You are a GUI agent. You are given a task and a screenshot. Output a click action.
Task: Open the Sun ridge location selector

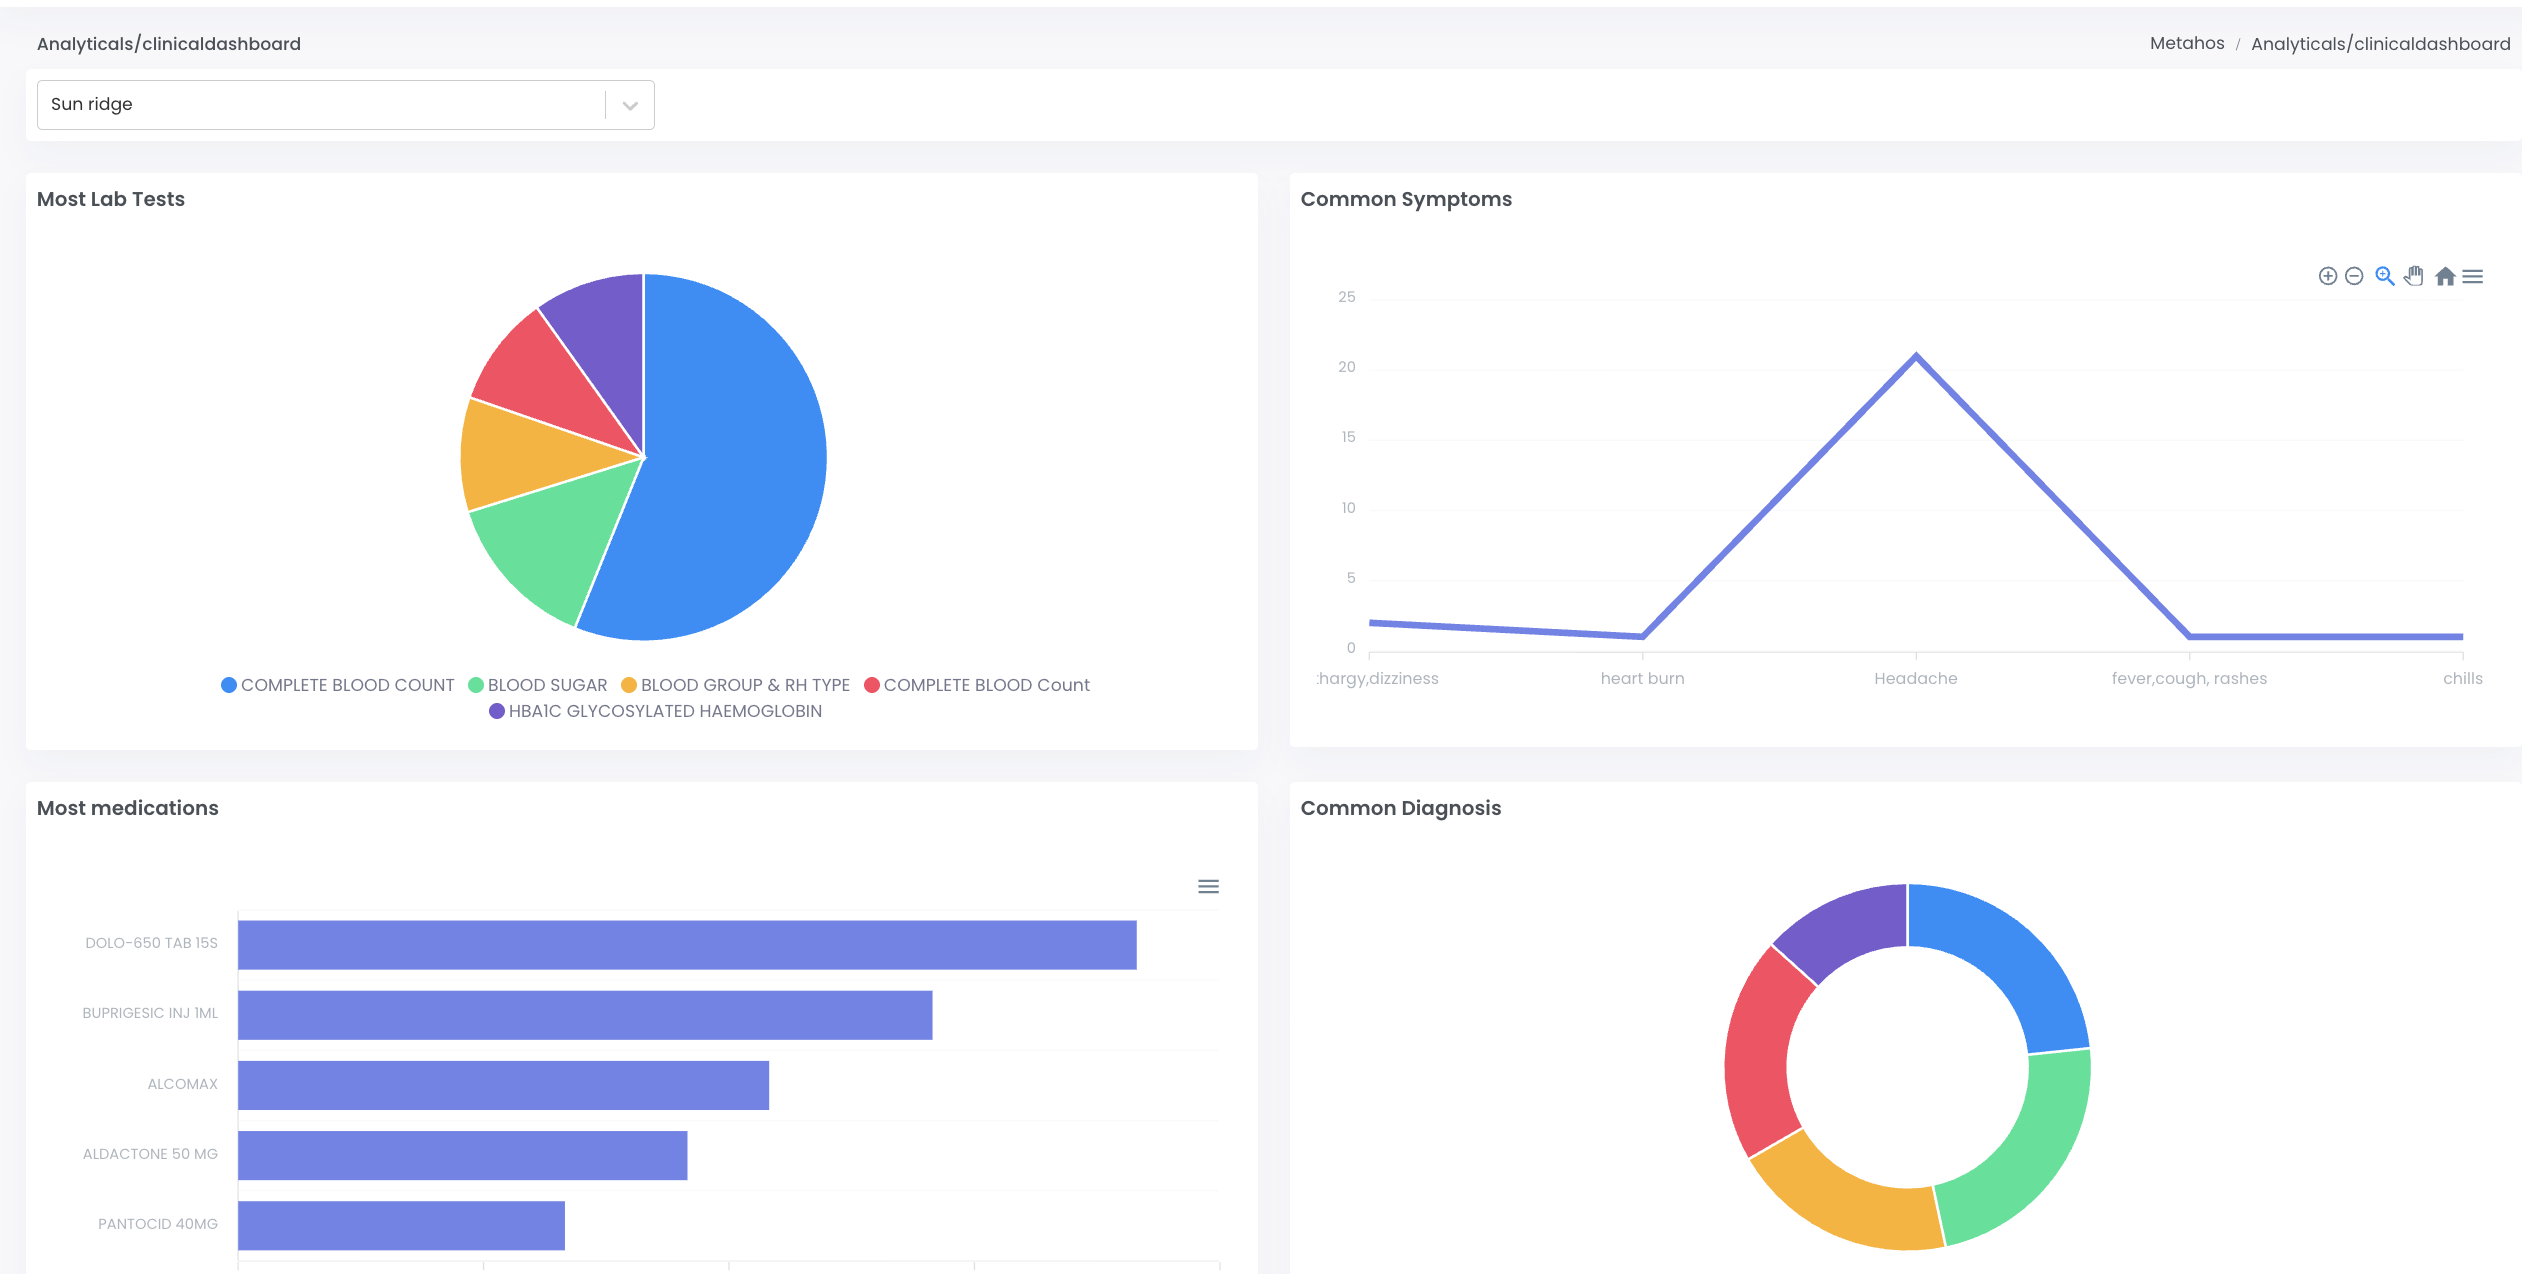(320, 105)
